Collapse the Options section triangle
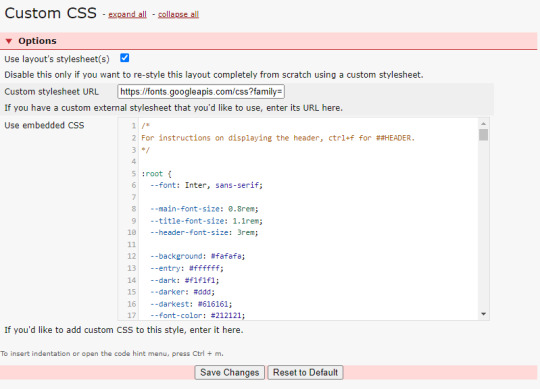This screenshot has width=540, height=389. [9, 41]
